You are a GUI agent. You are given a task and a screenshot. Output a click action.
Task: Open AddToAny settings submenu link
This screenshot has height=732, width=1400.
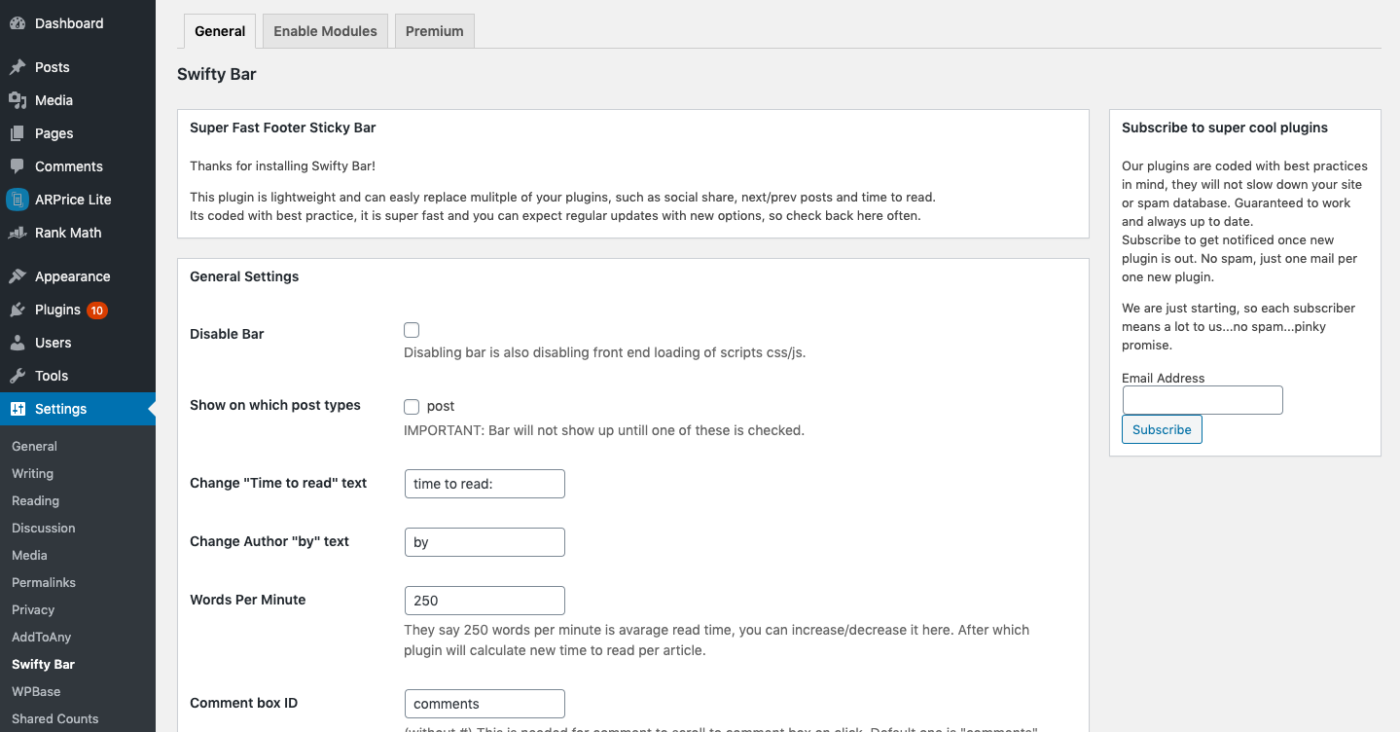tap(41, 636)
